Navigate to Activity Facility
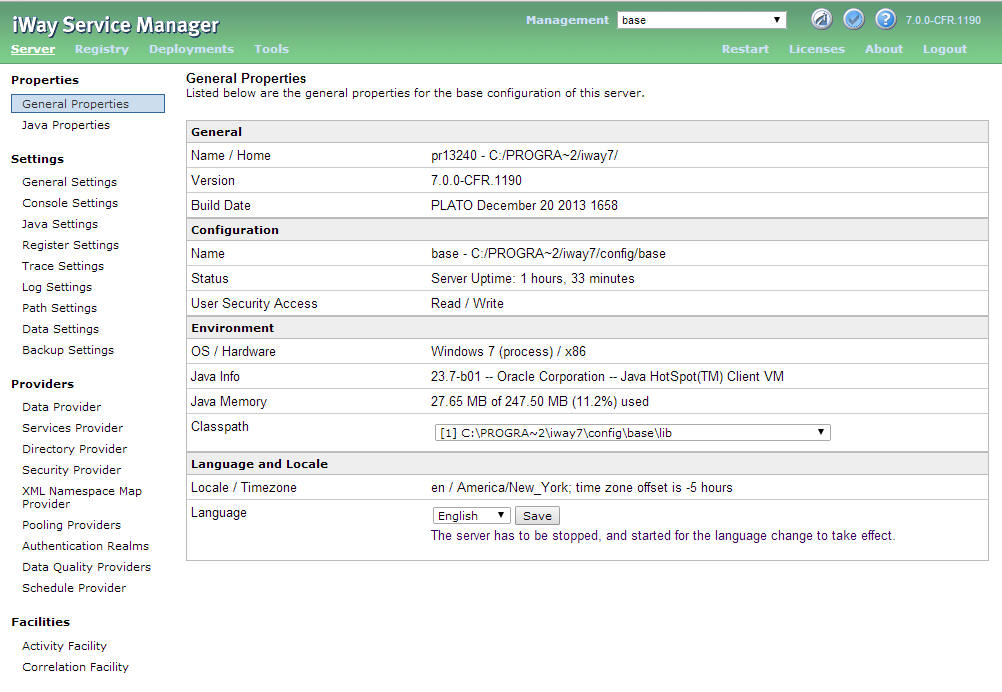Viewport: 1002px width, 692px height. pos(64,646)
